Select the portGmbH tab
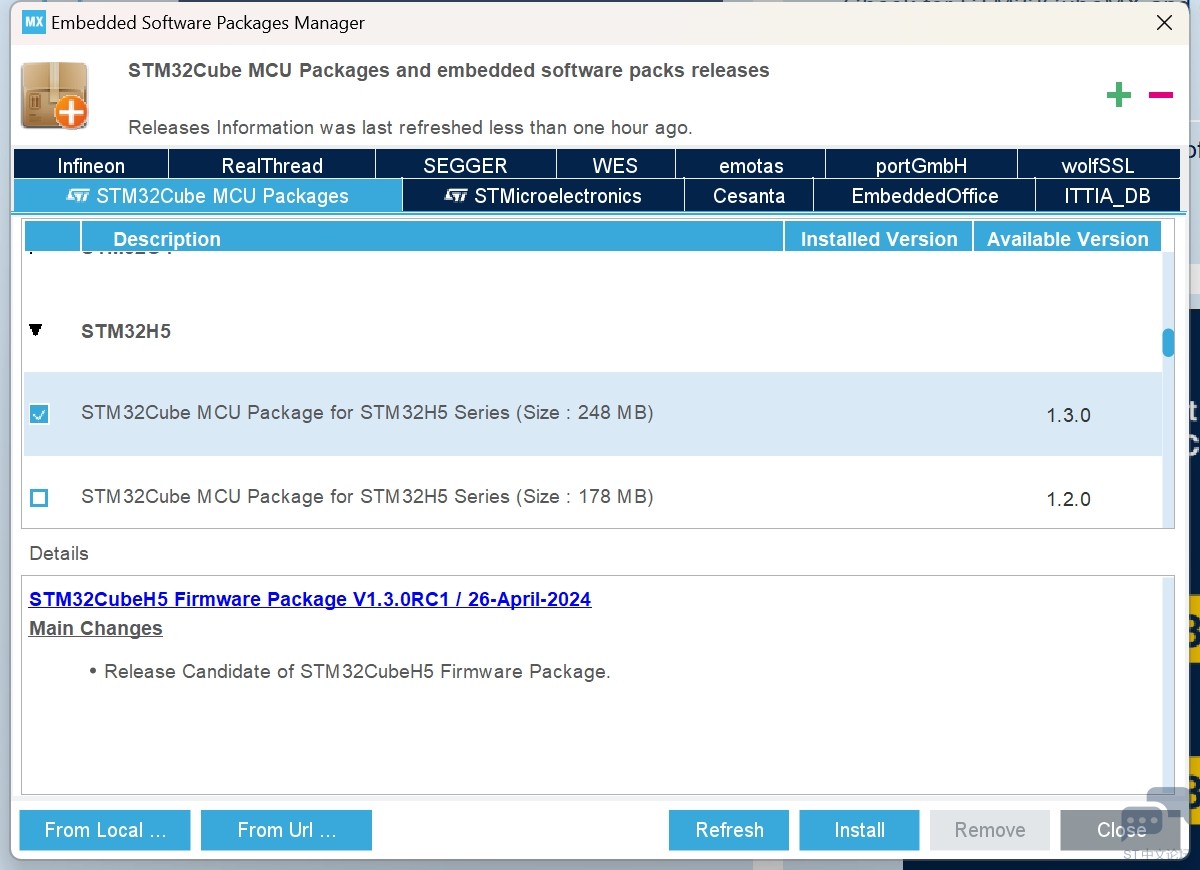 [921, 165]
